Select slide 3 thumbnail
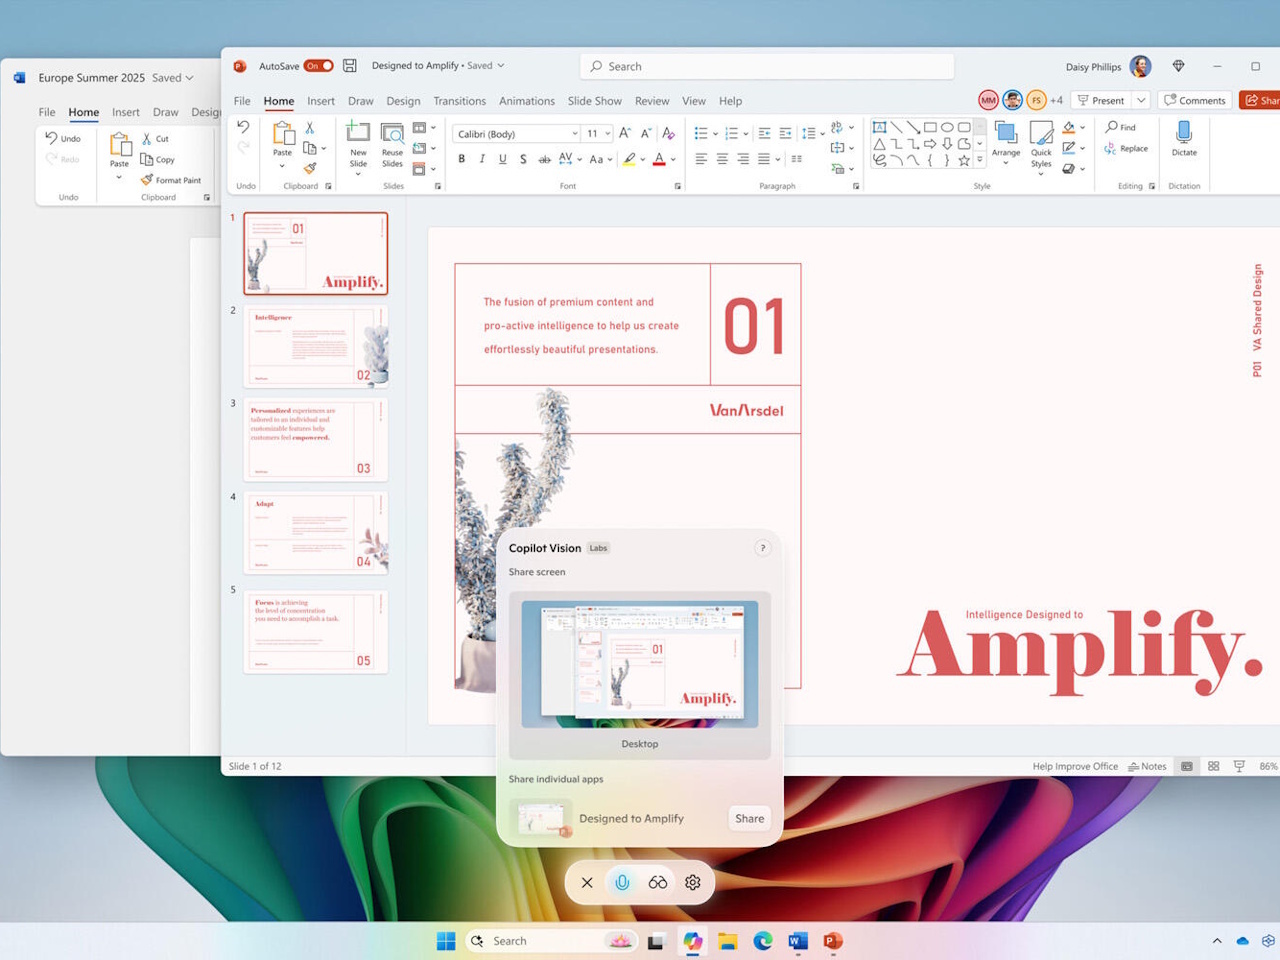Screen dimensions: 1280x960 [x=316, y=439]
